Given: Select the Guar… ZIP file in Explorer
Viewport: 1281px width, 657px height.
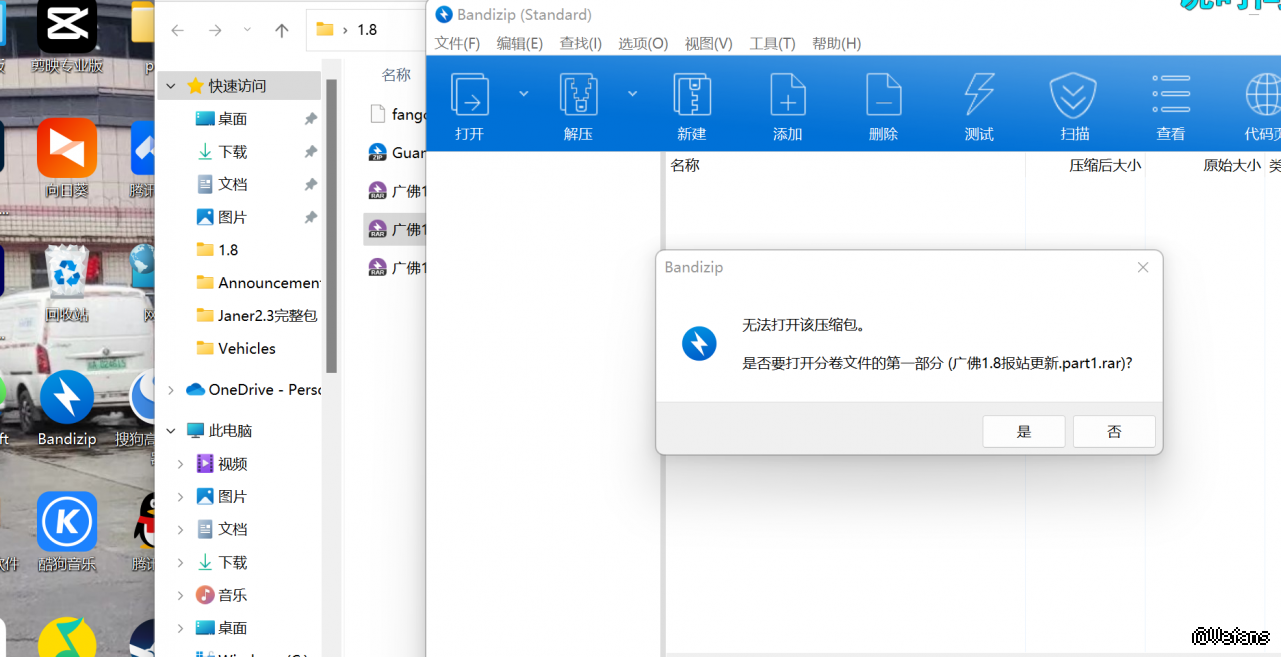Looking at the screenshot, I should [397, 153].
